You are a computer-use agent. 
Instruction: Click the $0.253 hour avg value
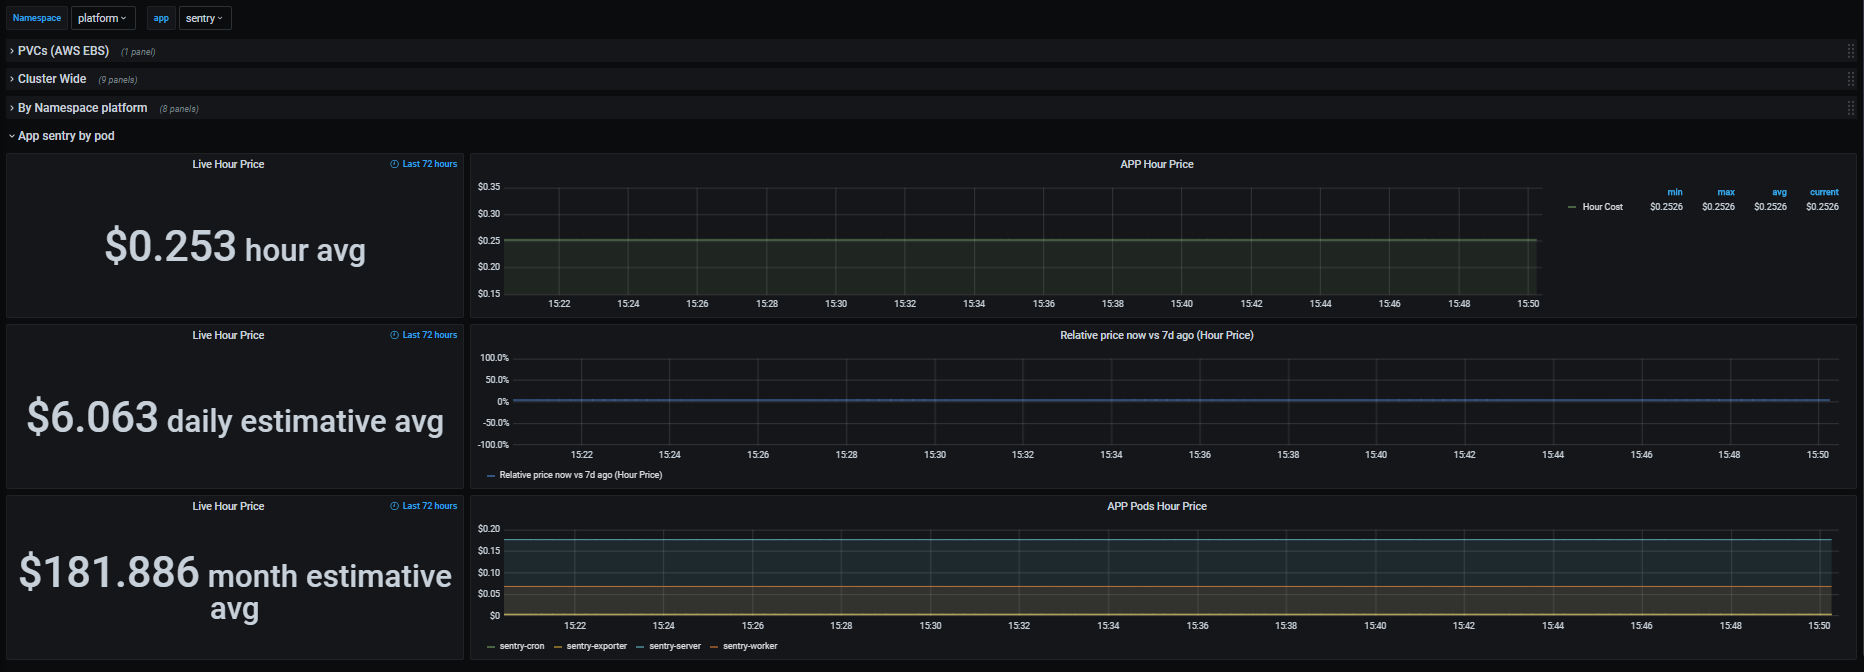[x=235, y=247]
